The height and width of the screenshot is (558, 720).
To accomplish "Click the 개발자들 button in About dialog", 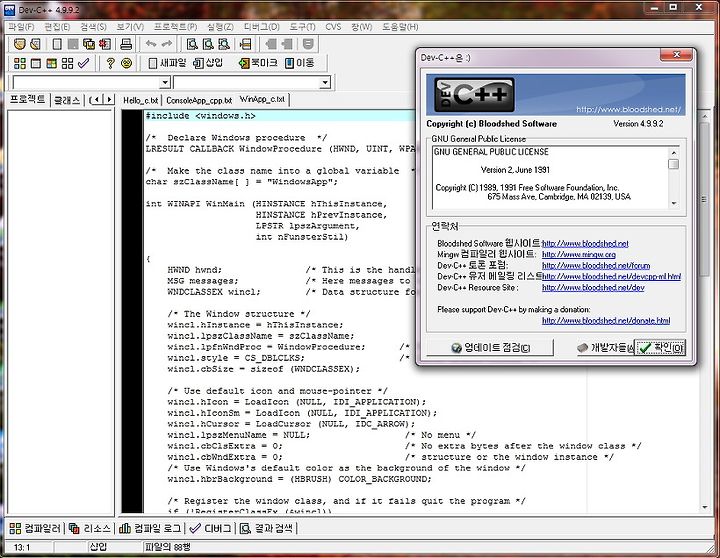I will click(x=605, y=348).
